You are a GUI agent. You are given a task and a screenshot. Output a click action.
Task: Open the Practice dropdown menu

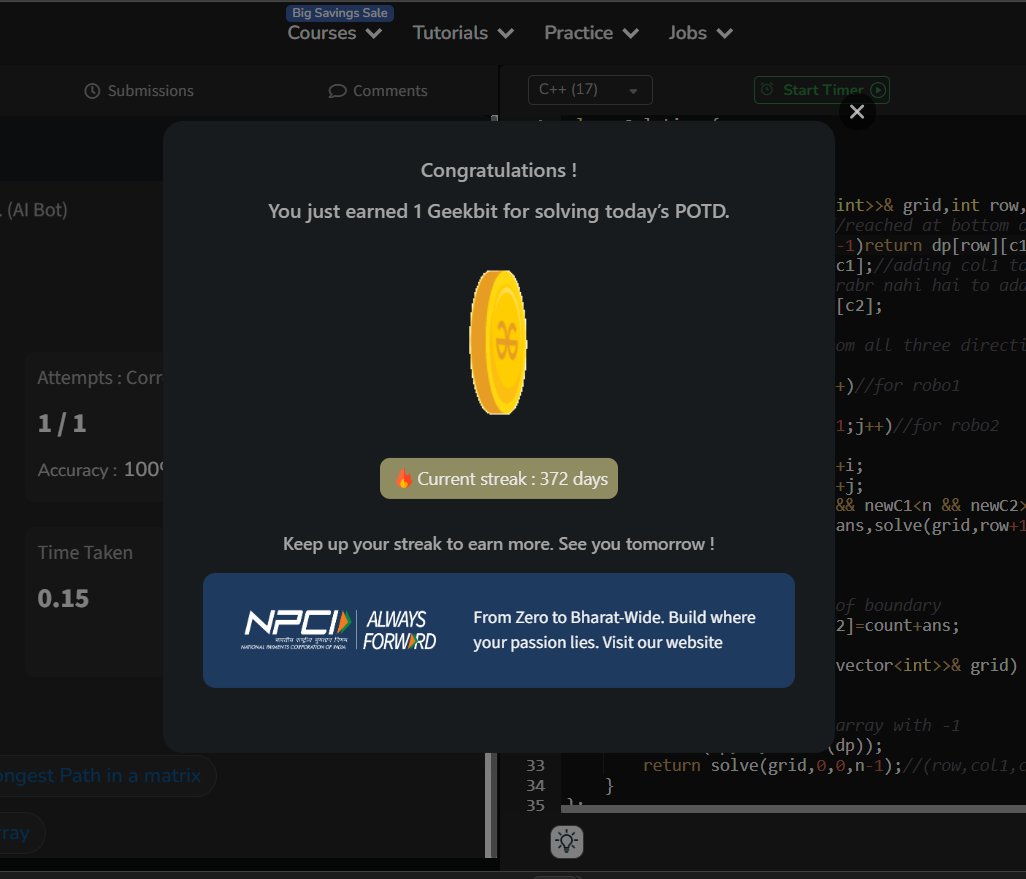592,33
